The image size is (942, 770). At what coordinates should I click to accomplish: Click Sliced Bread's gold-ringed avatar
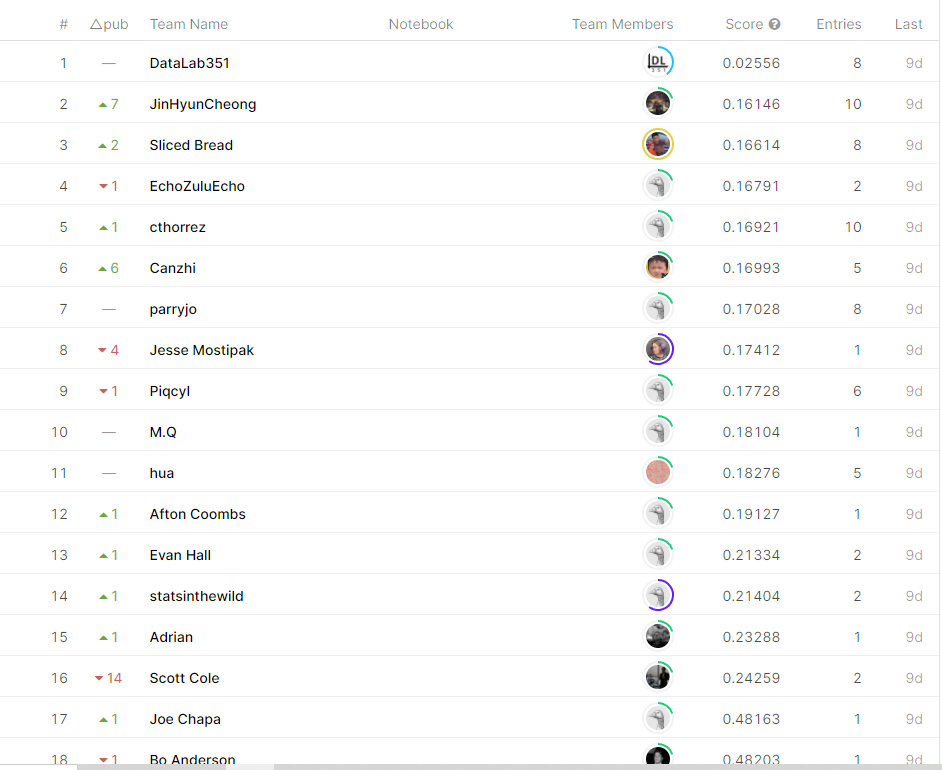click(x=657, y=145)
